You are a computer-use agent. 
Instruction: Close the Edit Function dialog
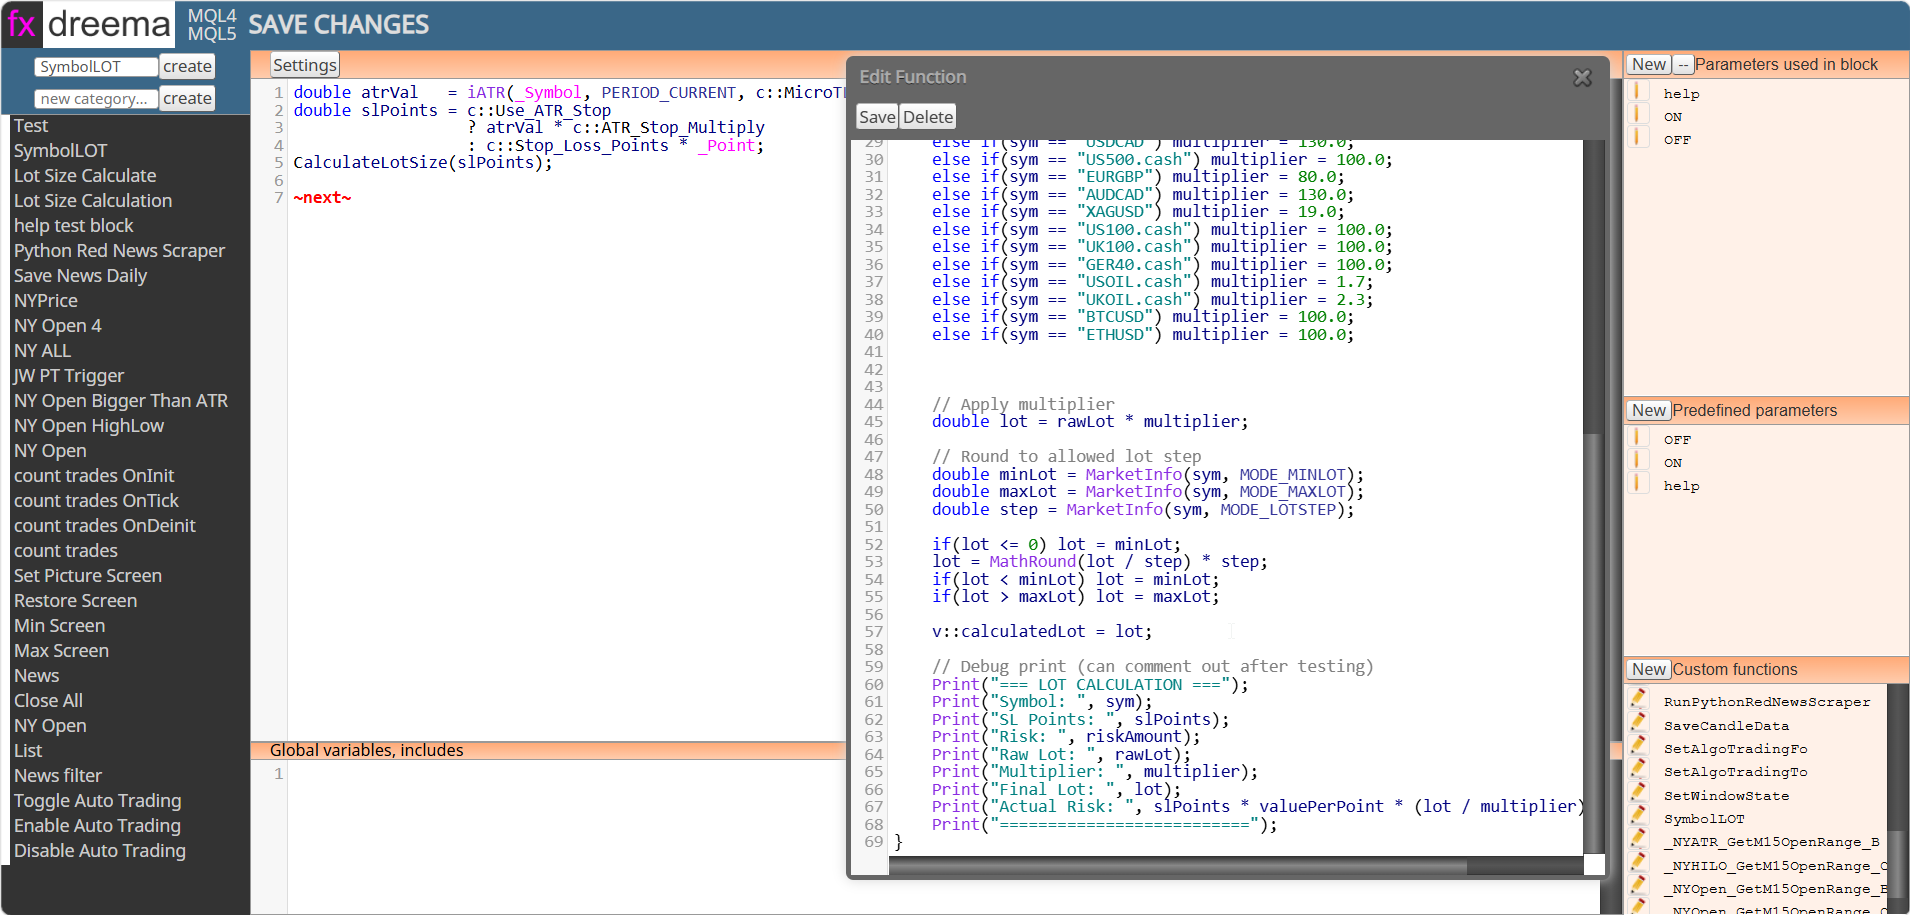[x=1582, y=78]
